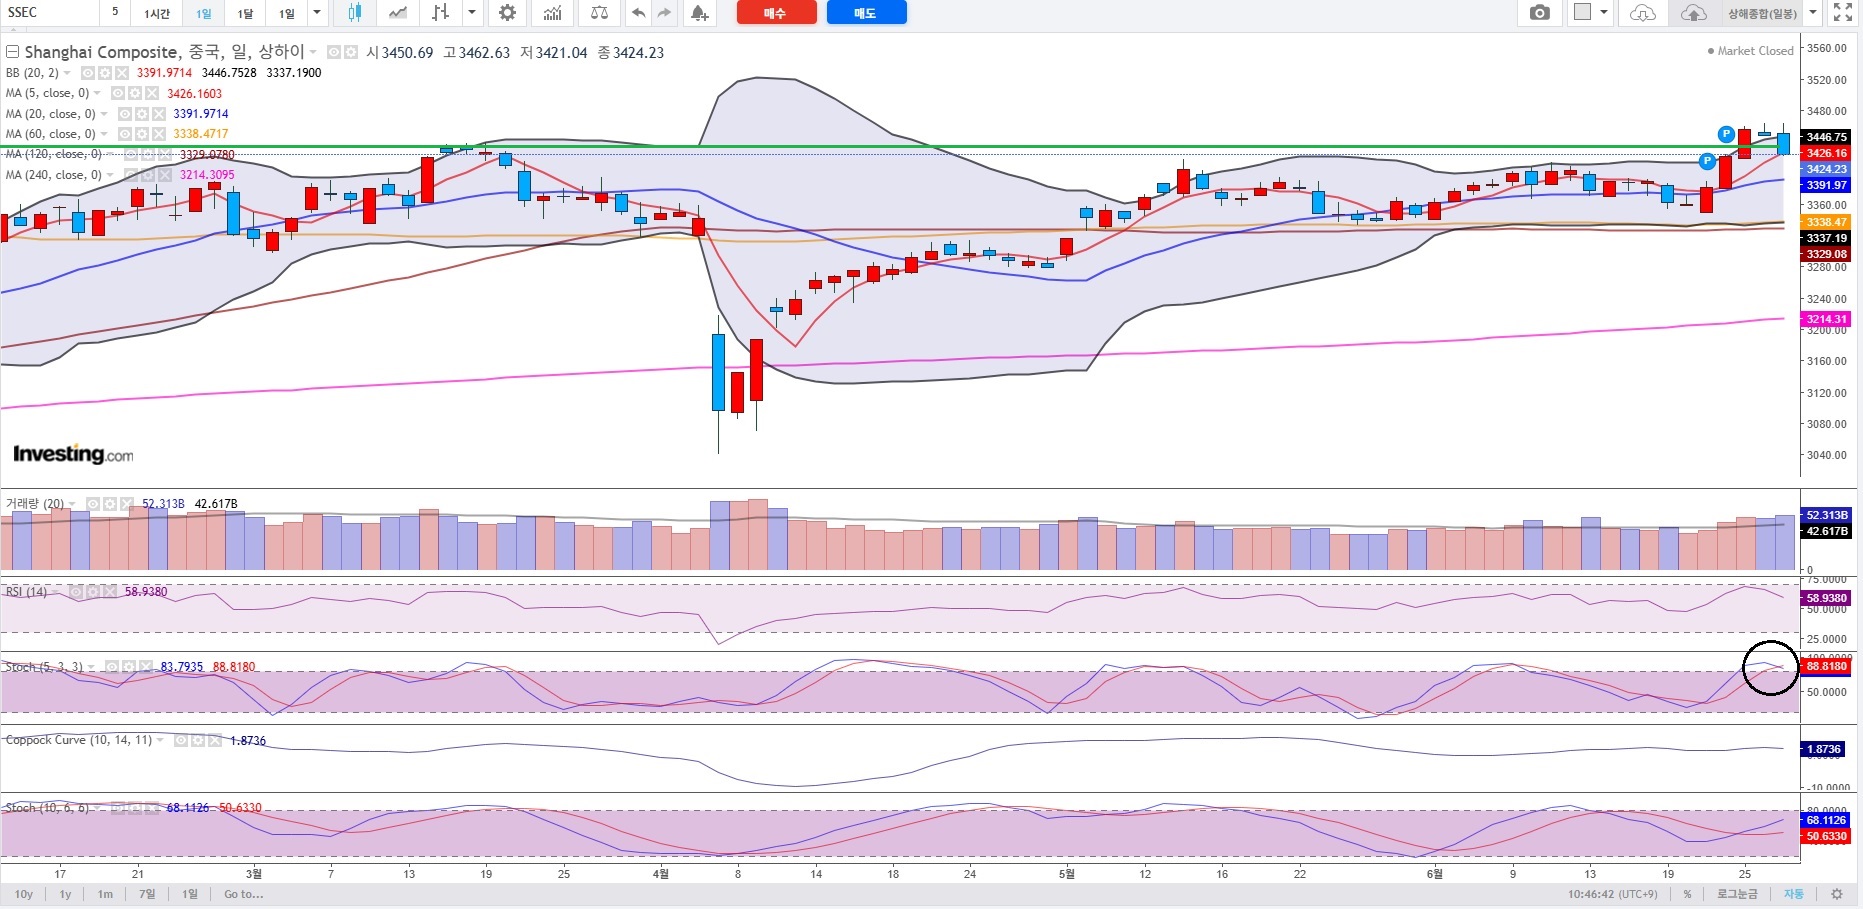Toggle log scale (로그눈금) on price axis

[x=1737, y=894]
